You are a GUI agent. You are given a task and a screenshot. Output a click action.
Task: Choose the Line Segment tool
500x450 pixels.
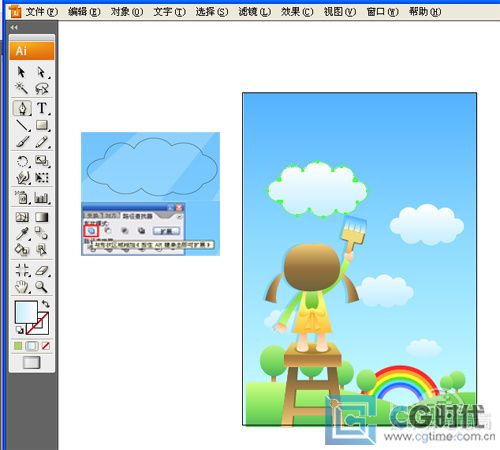click(22, 125)
